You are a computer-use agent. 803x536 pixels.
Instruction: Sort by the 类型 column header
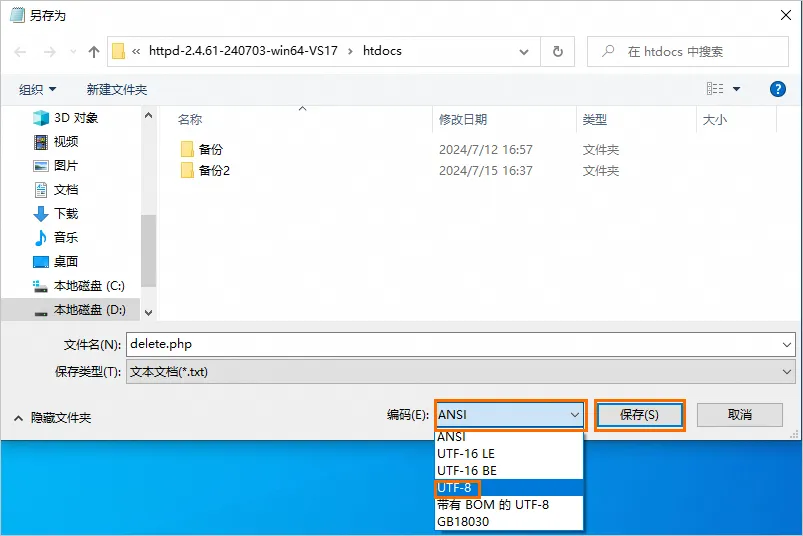point(595,120)
